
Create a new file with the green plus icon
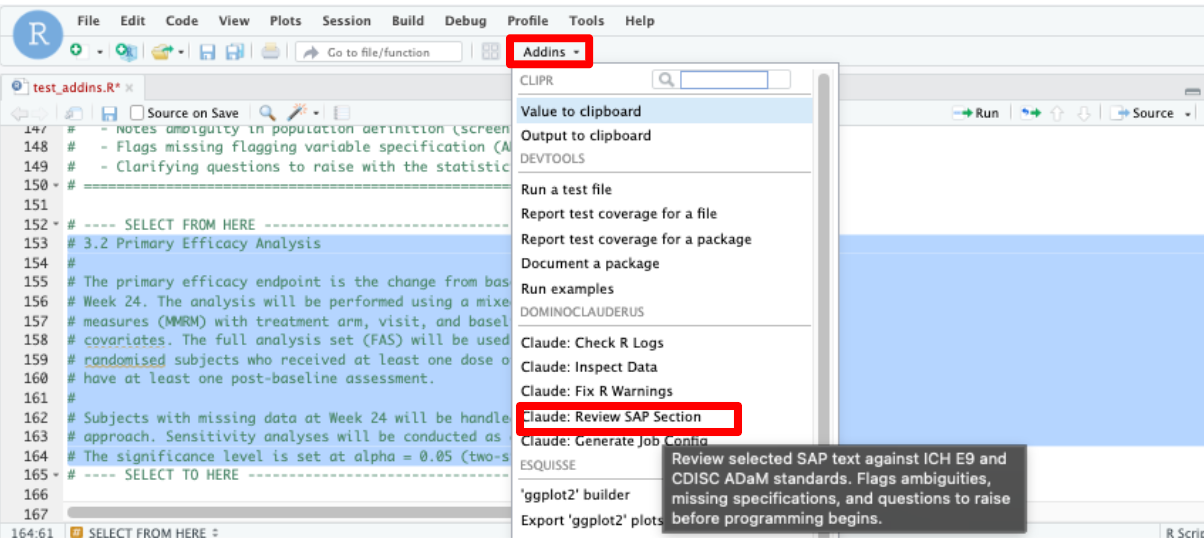77,51
